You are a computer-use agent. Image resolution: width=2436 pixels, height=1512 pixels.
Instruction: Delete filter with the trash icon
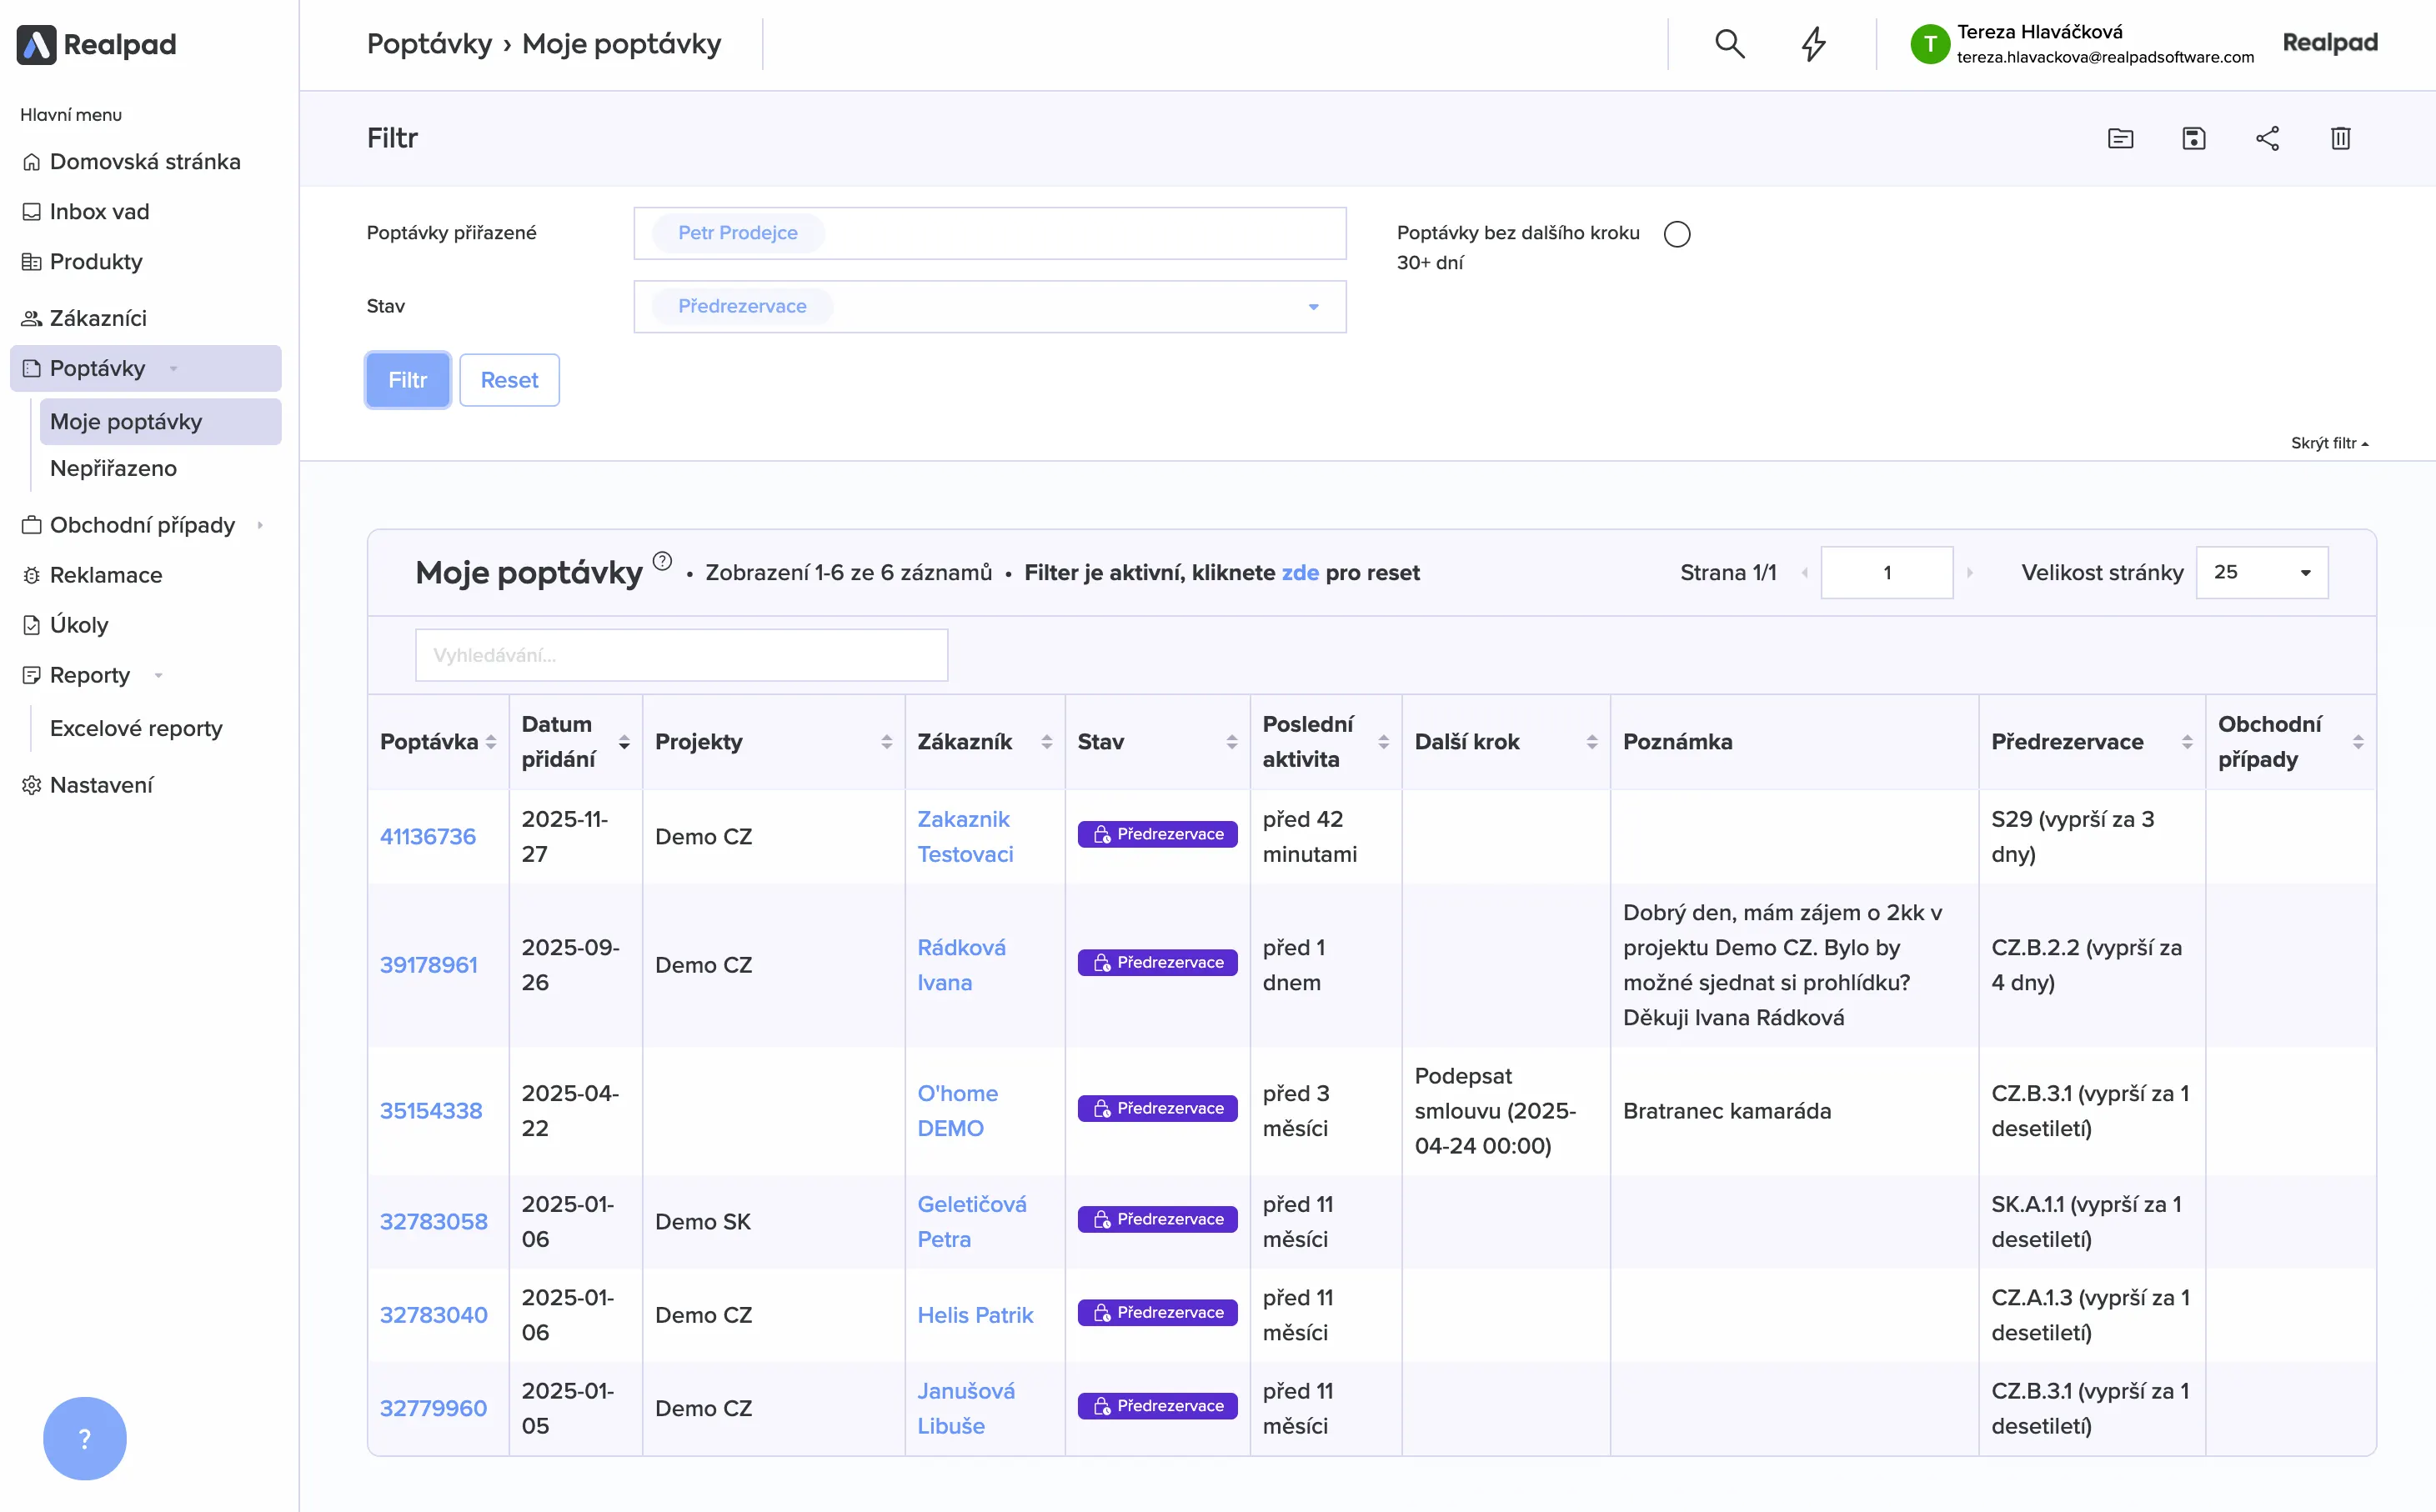coord(2340,138)
